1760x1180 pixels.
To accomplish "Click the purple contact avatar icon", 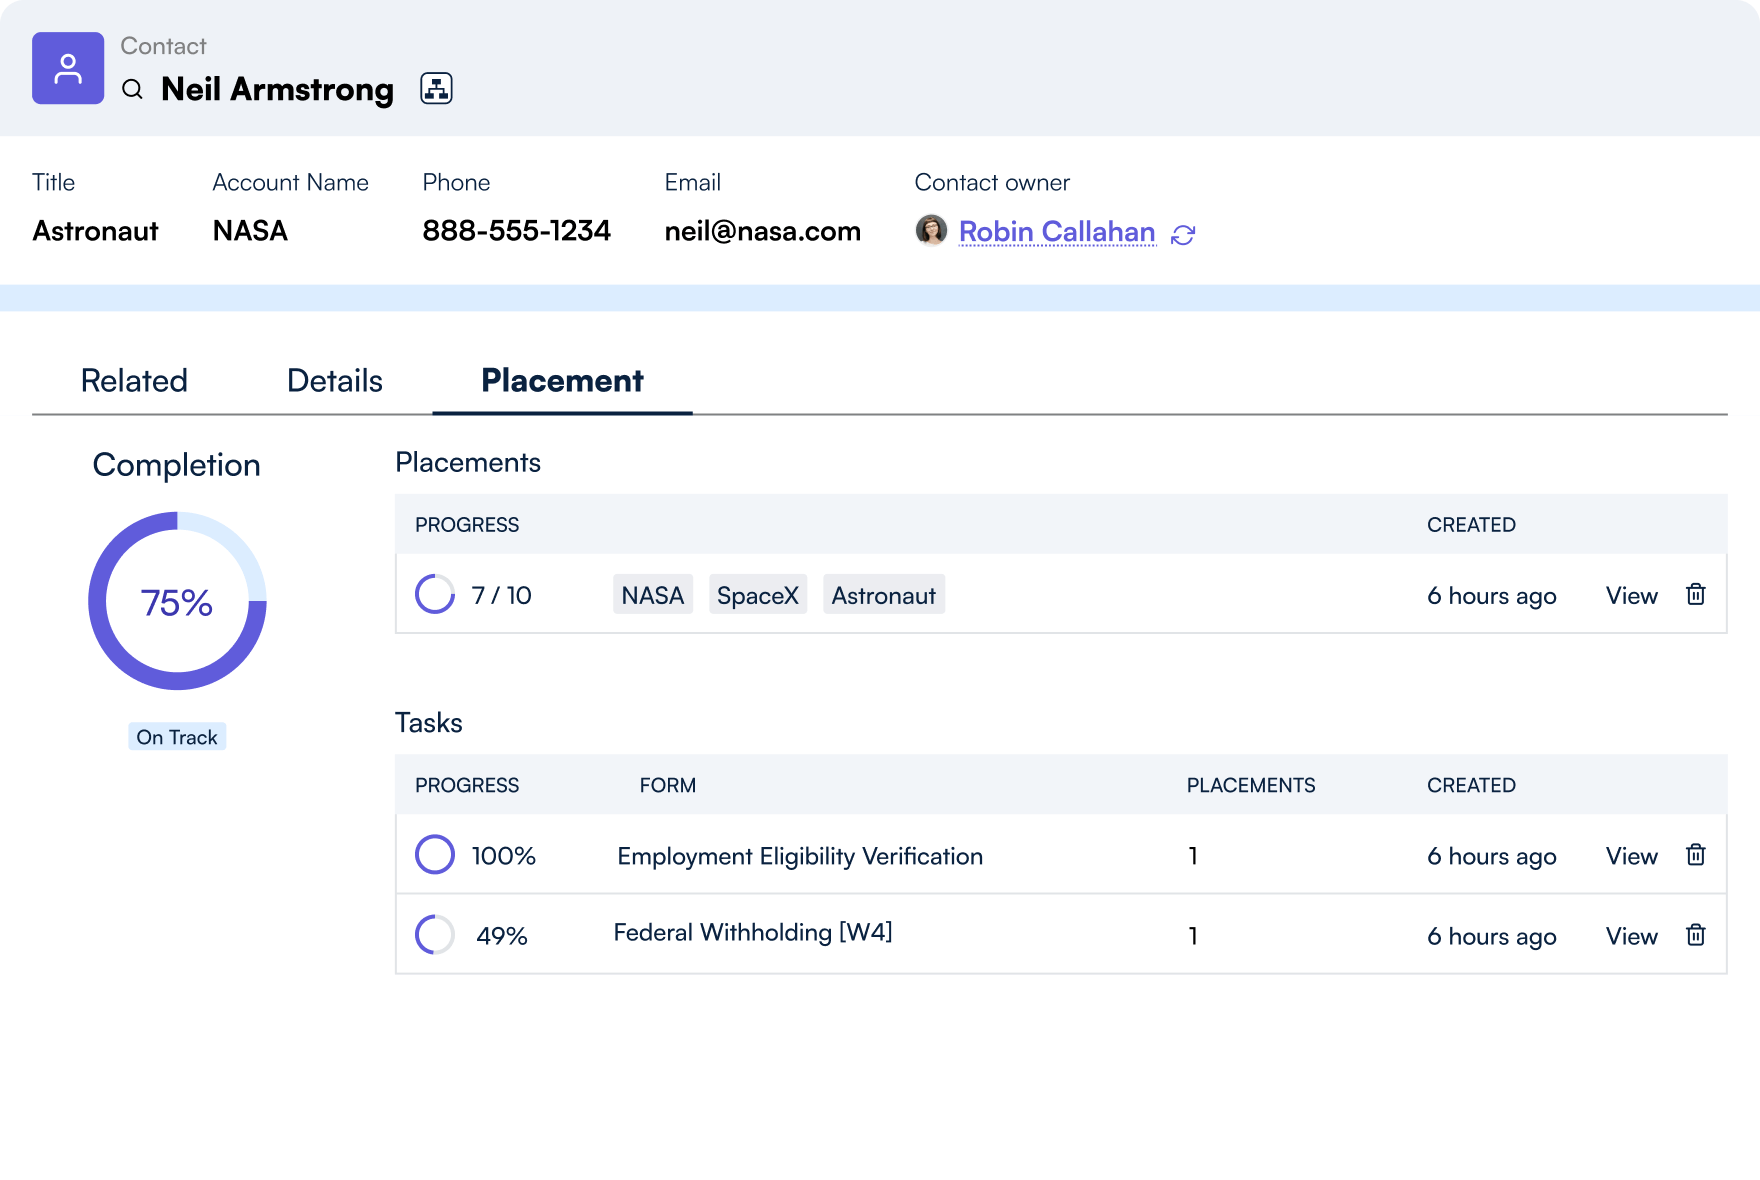I will (67, 67).
